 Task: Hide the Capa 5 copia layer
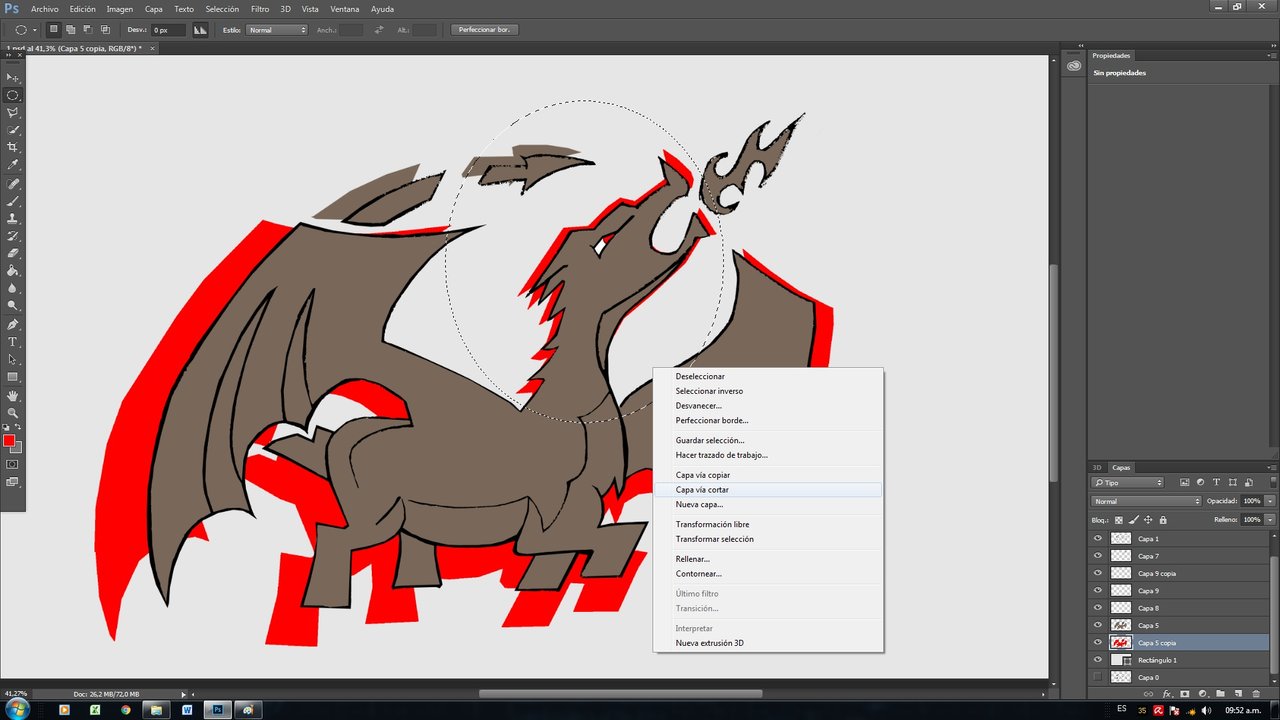(1098, 643)
